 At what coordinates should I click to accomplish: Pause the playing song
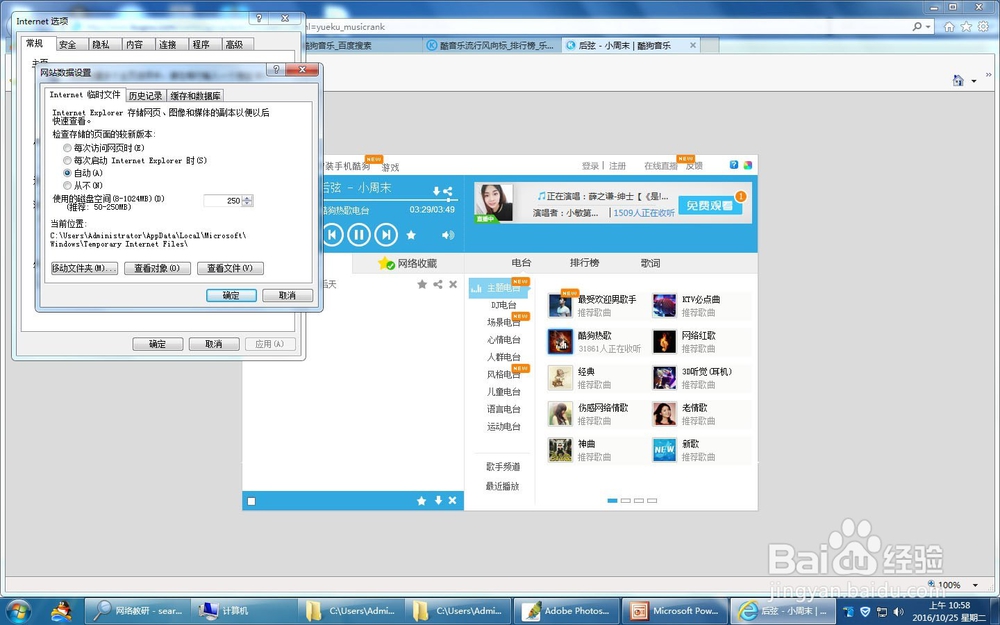click(358, 235)
